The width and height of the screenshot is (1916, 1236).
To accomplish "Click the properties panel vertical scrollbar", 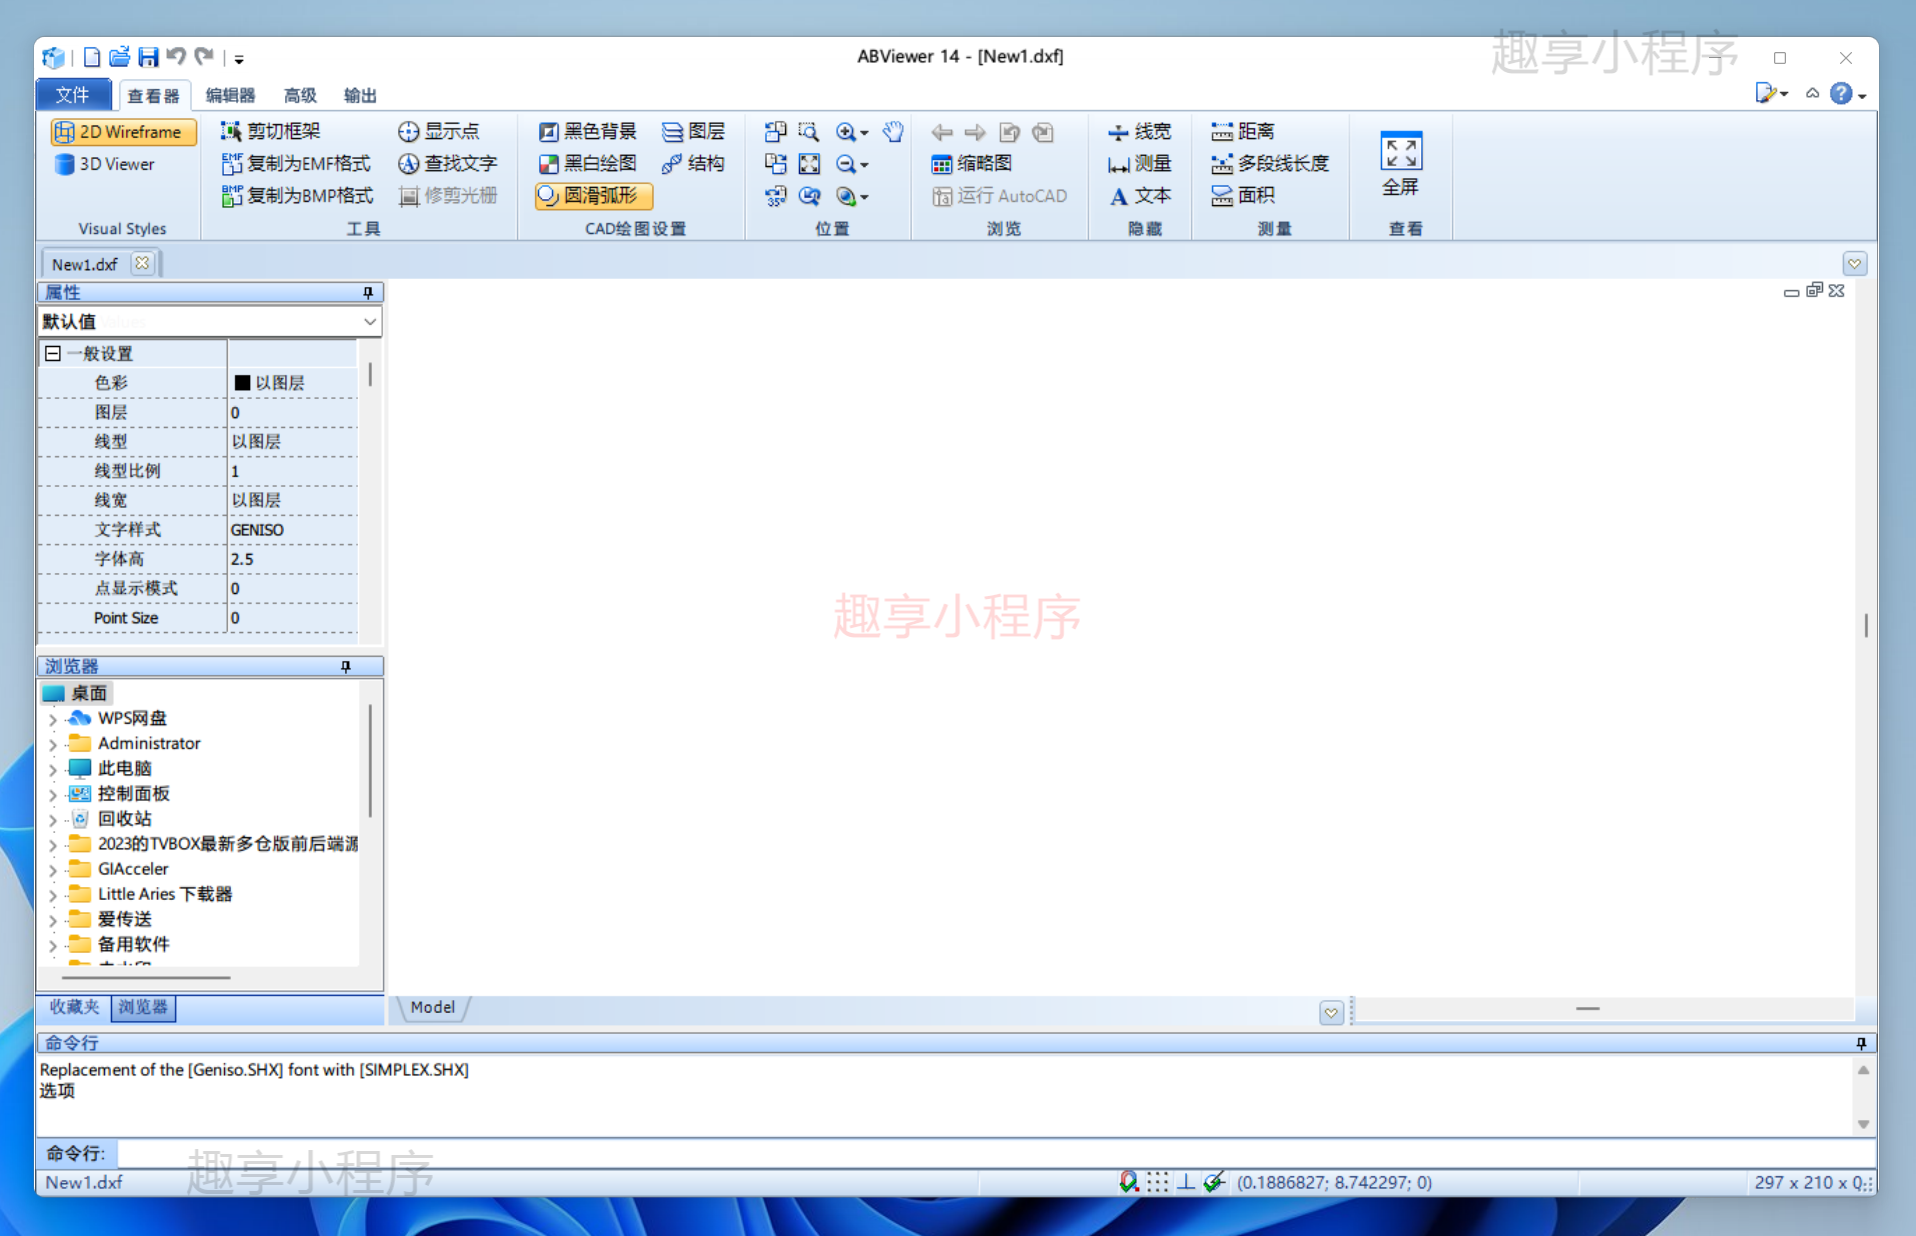I will 370,374.
